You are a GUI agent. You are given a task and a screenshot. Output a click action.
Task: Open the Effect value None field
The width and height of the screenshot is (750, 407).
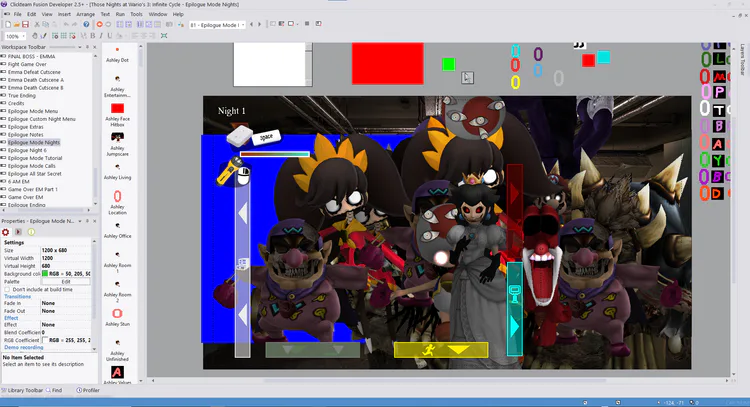pyautogui.click(x=66, y=324)
